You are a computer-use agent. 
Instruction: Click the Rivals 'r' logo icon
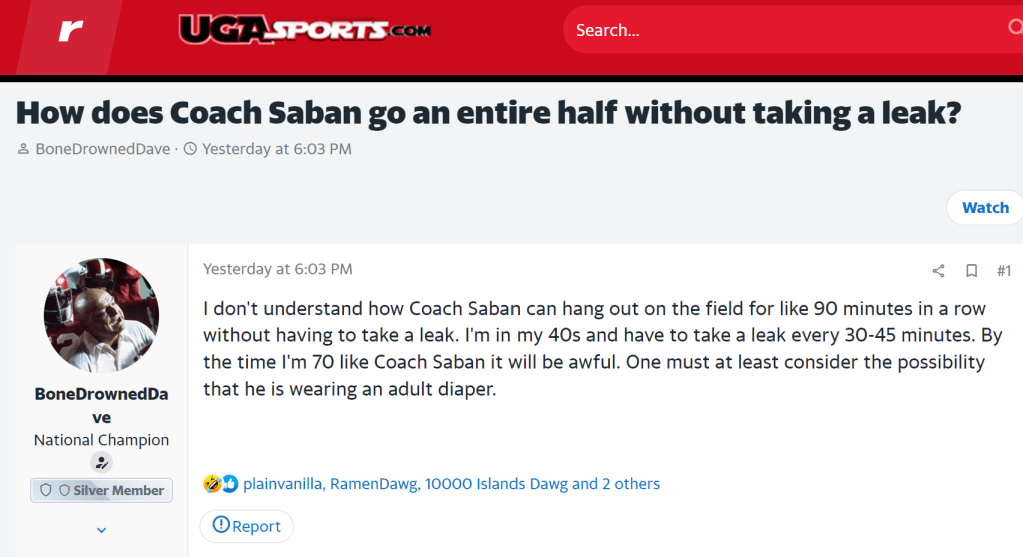pos(69,30)
